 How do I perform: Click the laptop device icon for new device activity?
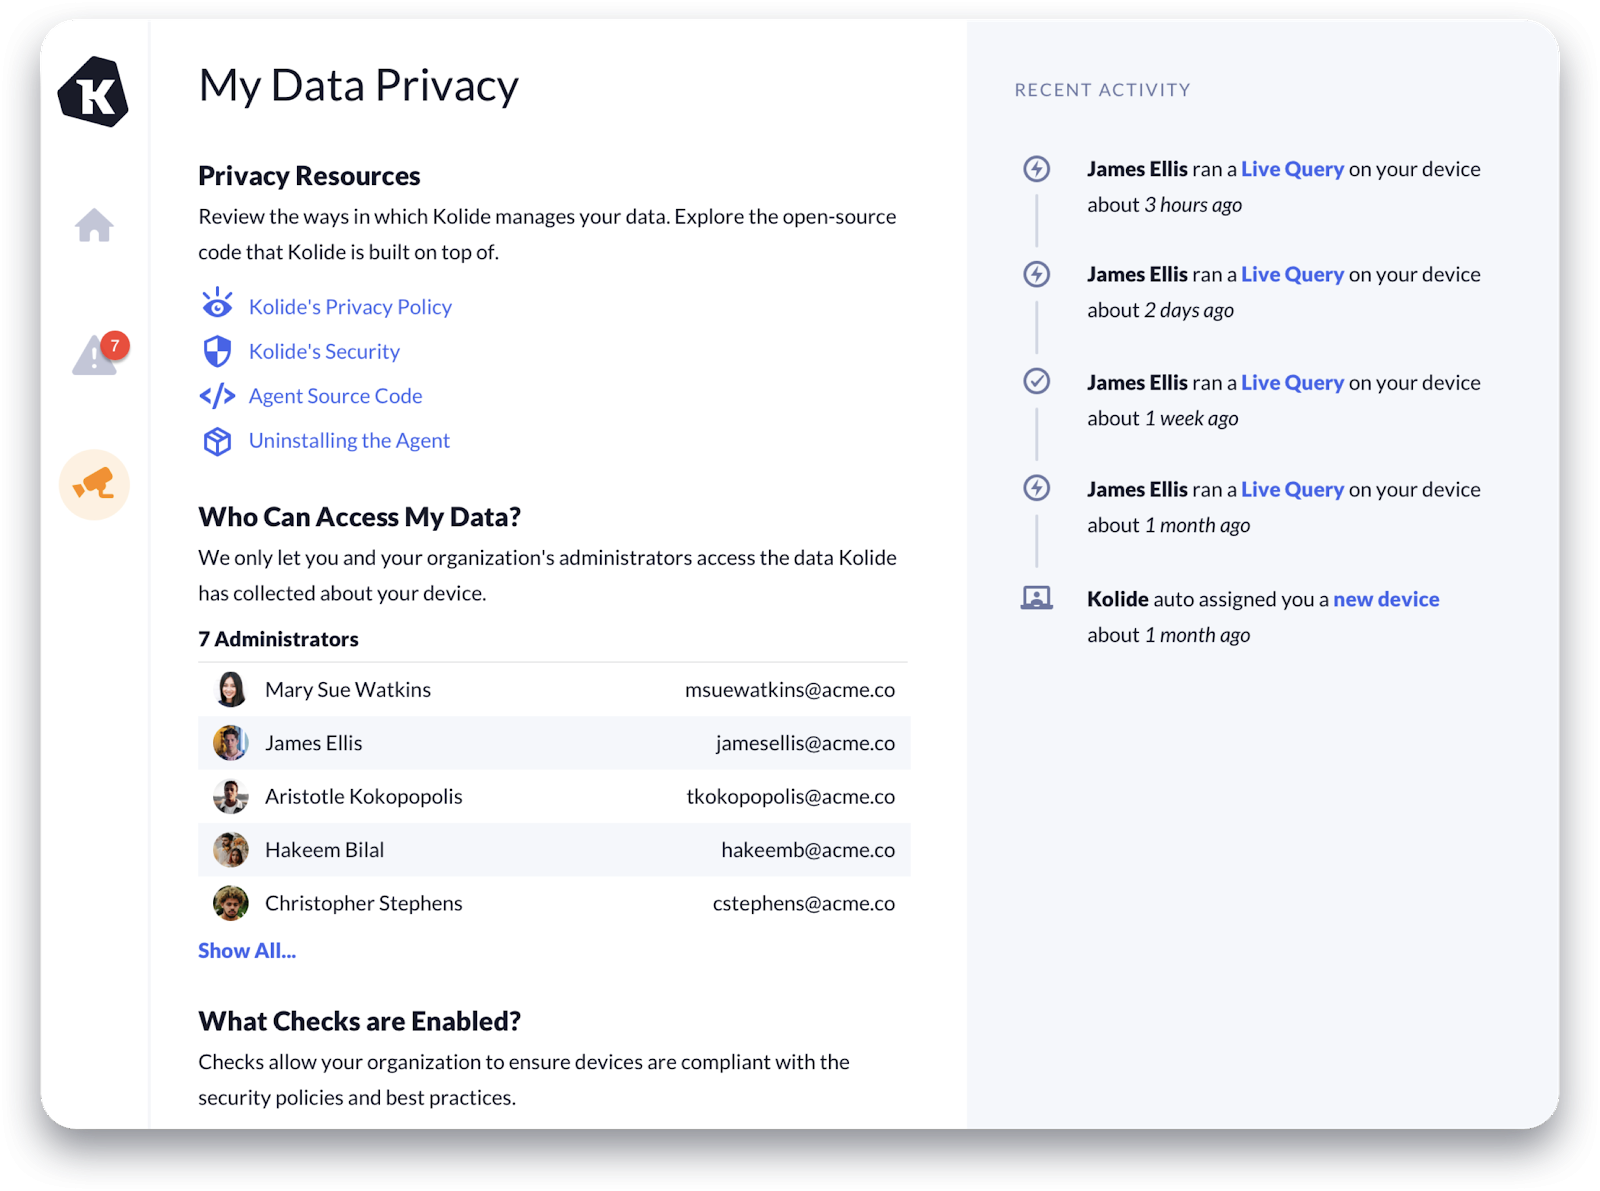[1037, 598]
